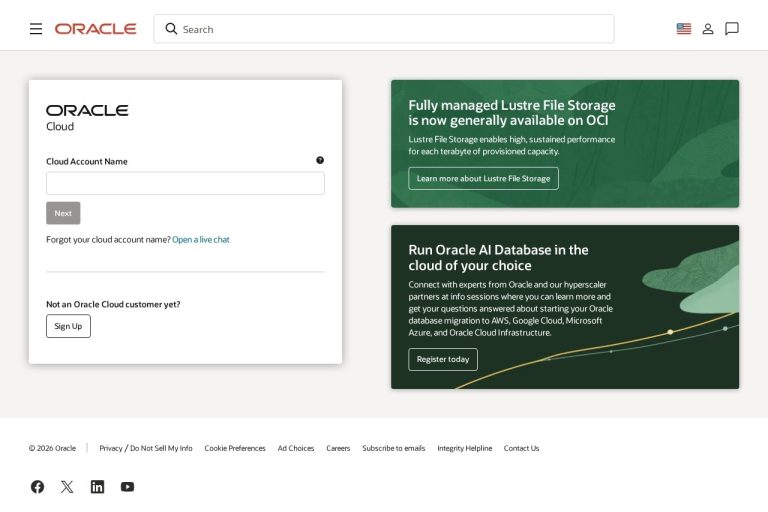Click the Next button

click(x=63, y=213)
